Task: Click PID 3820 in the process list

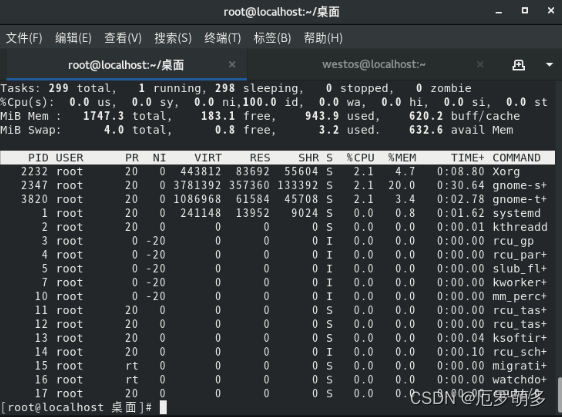Action: [x=34, y=199]
